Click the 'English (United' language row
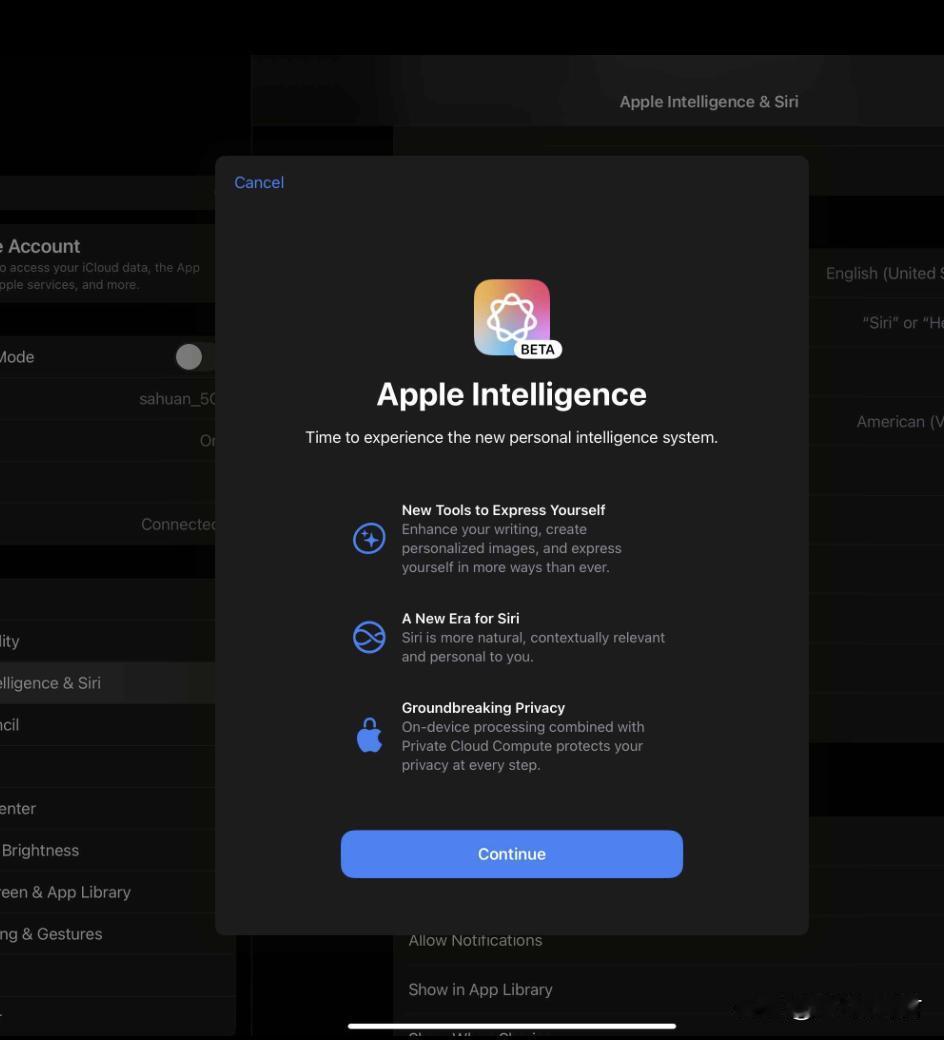This screenshot has width=944, height=1040. (x=876, y=273)
